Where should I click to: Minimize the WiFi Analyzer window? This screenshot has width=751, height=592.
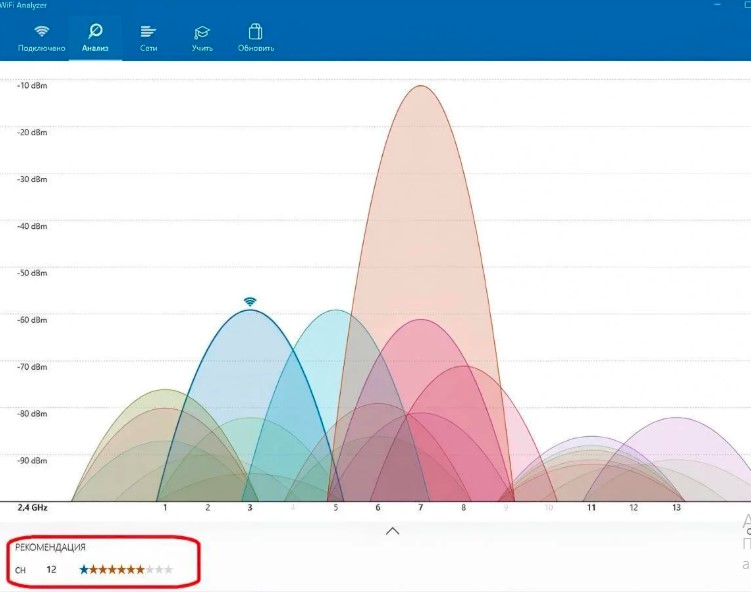tap(718, 5)
